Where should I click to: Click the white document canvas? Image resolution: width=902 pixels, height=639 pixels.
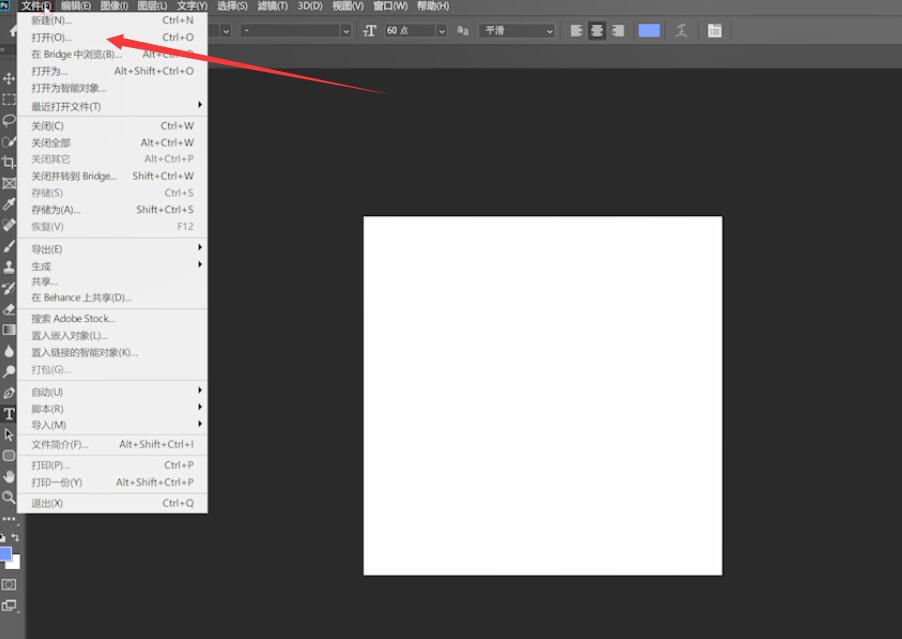click(x=542, y=395)
